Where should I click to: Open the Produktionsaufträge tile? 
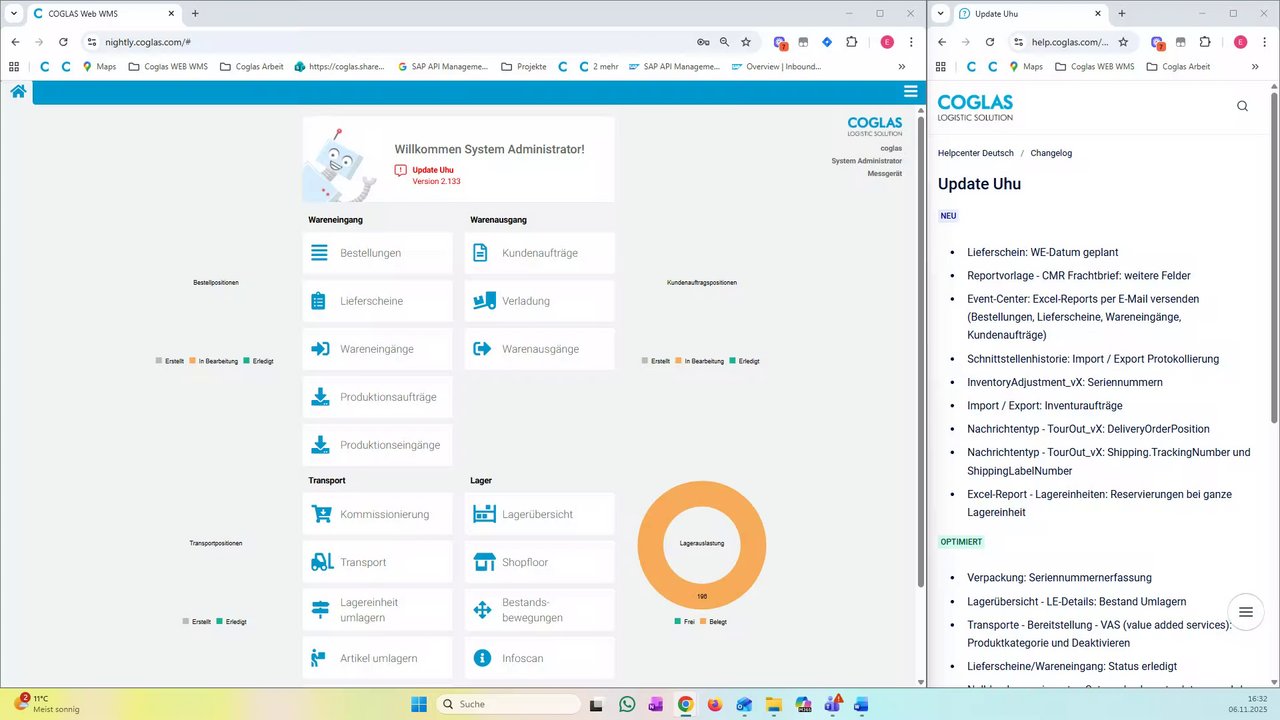[x=378, y=397]
